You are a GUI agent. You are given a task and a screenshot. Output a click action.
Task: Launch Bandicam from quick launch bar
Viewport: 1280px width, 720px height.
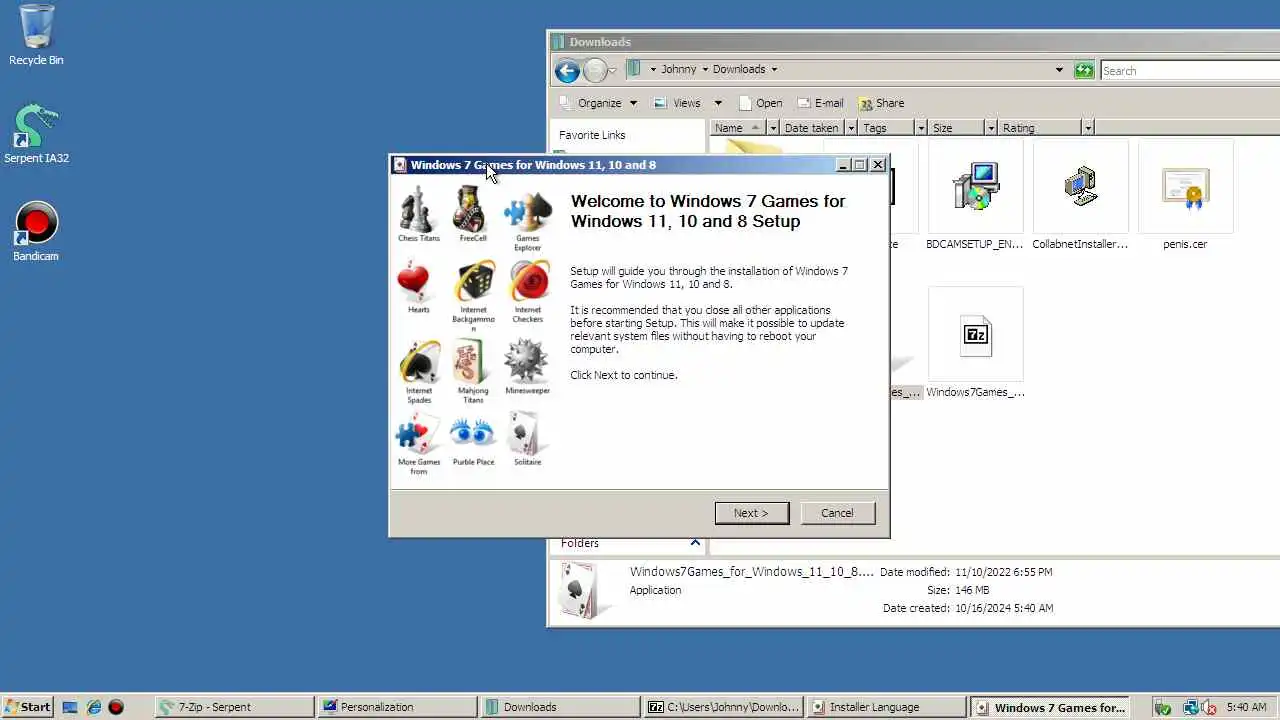[116, 707]
